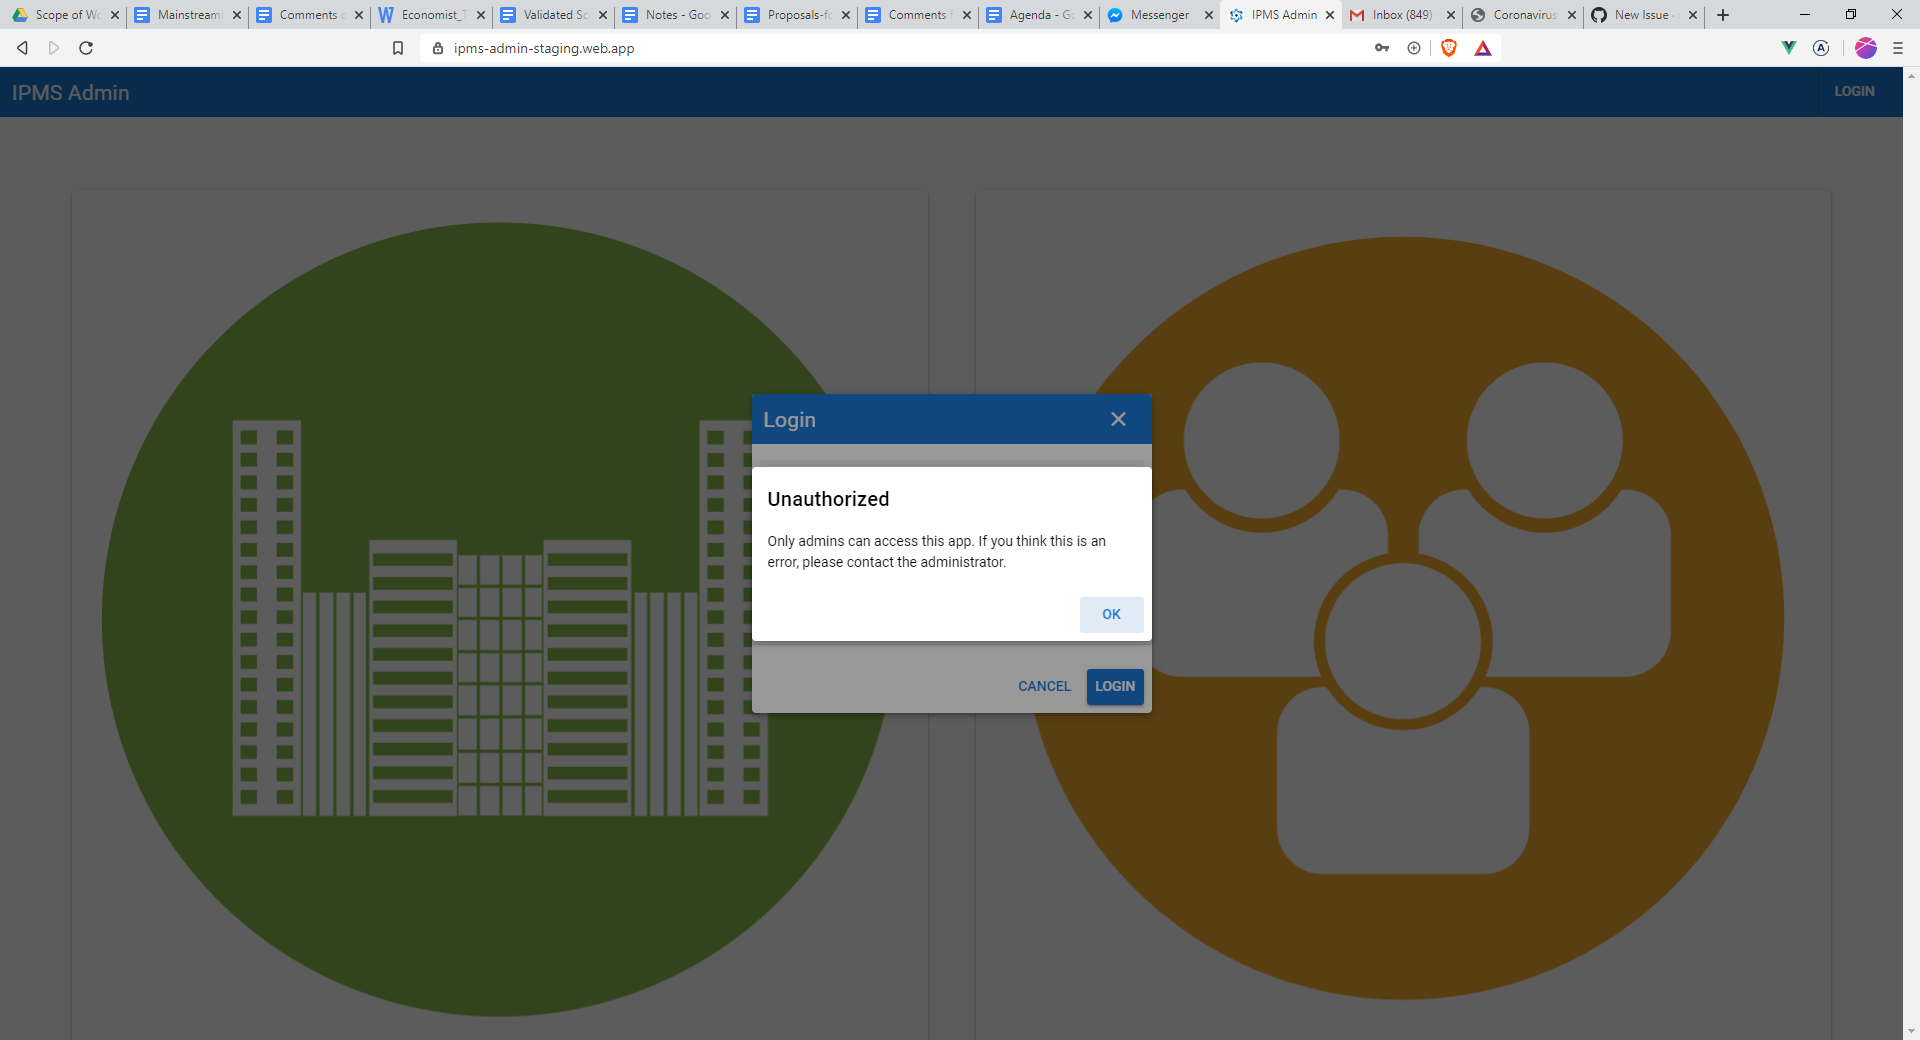Screen dimensions: 1920x1040
Task: Click the scrollbar up arrow
Action: pos(1911,75)
